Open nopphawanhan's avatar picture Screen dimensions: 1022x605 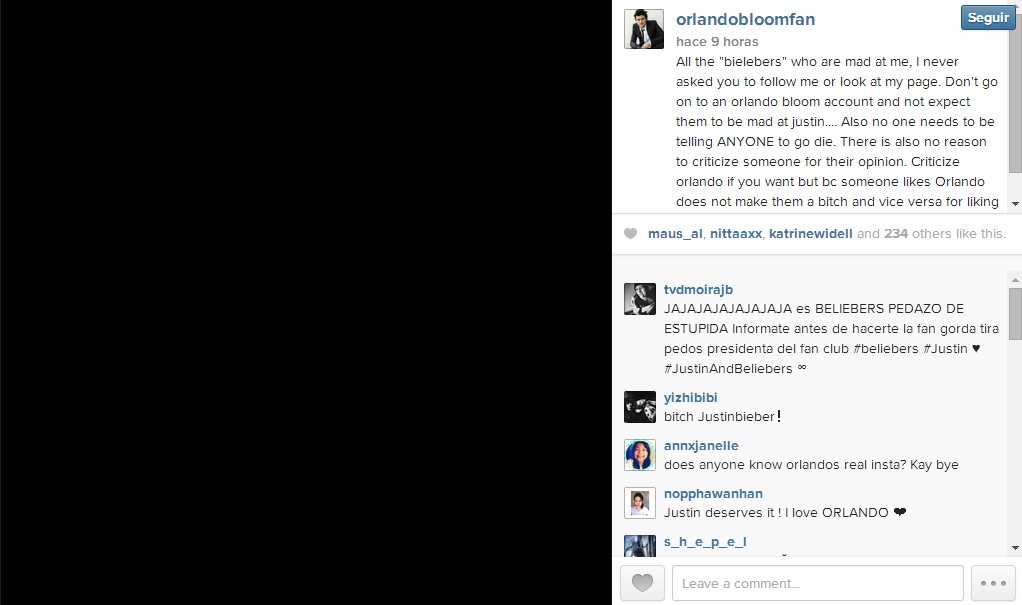click(x=640, y=503)
